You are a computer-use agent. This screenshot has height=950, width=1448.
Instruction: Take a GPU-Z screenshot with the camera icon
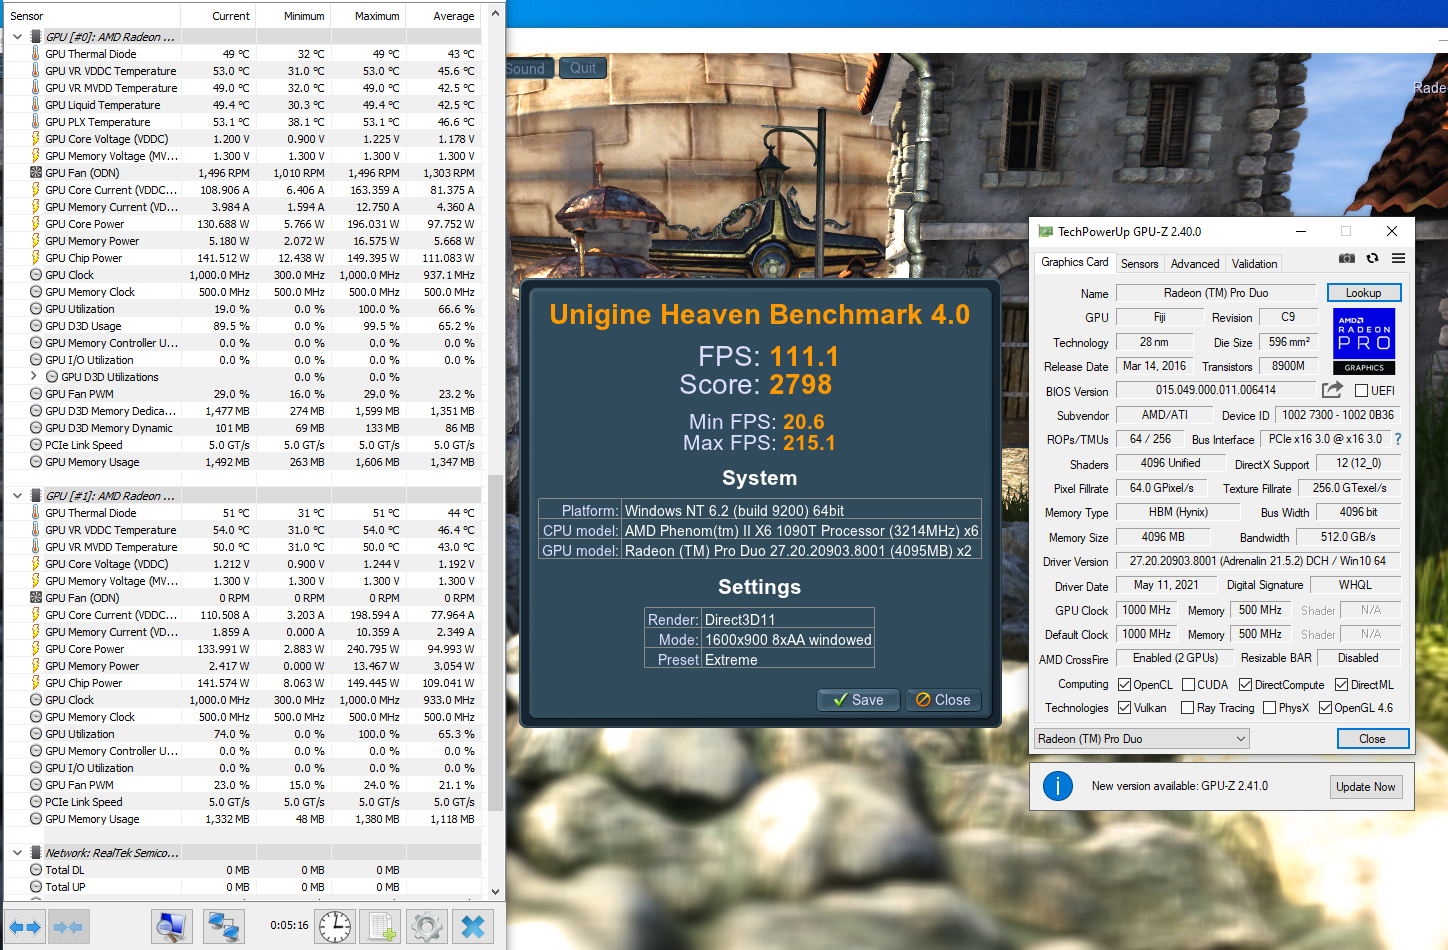(1347, 258)
